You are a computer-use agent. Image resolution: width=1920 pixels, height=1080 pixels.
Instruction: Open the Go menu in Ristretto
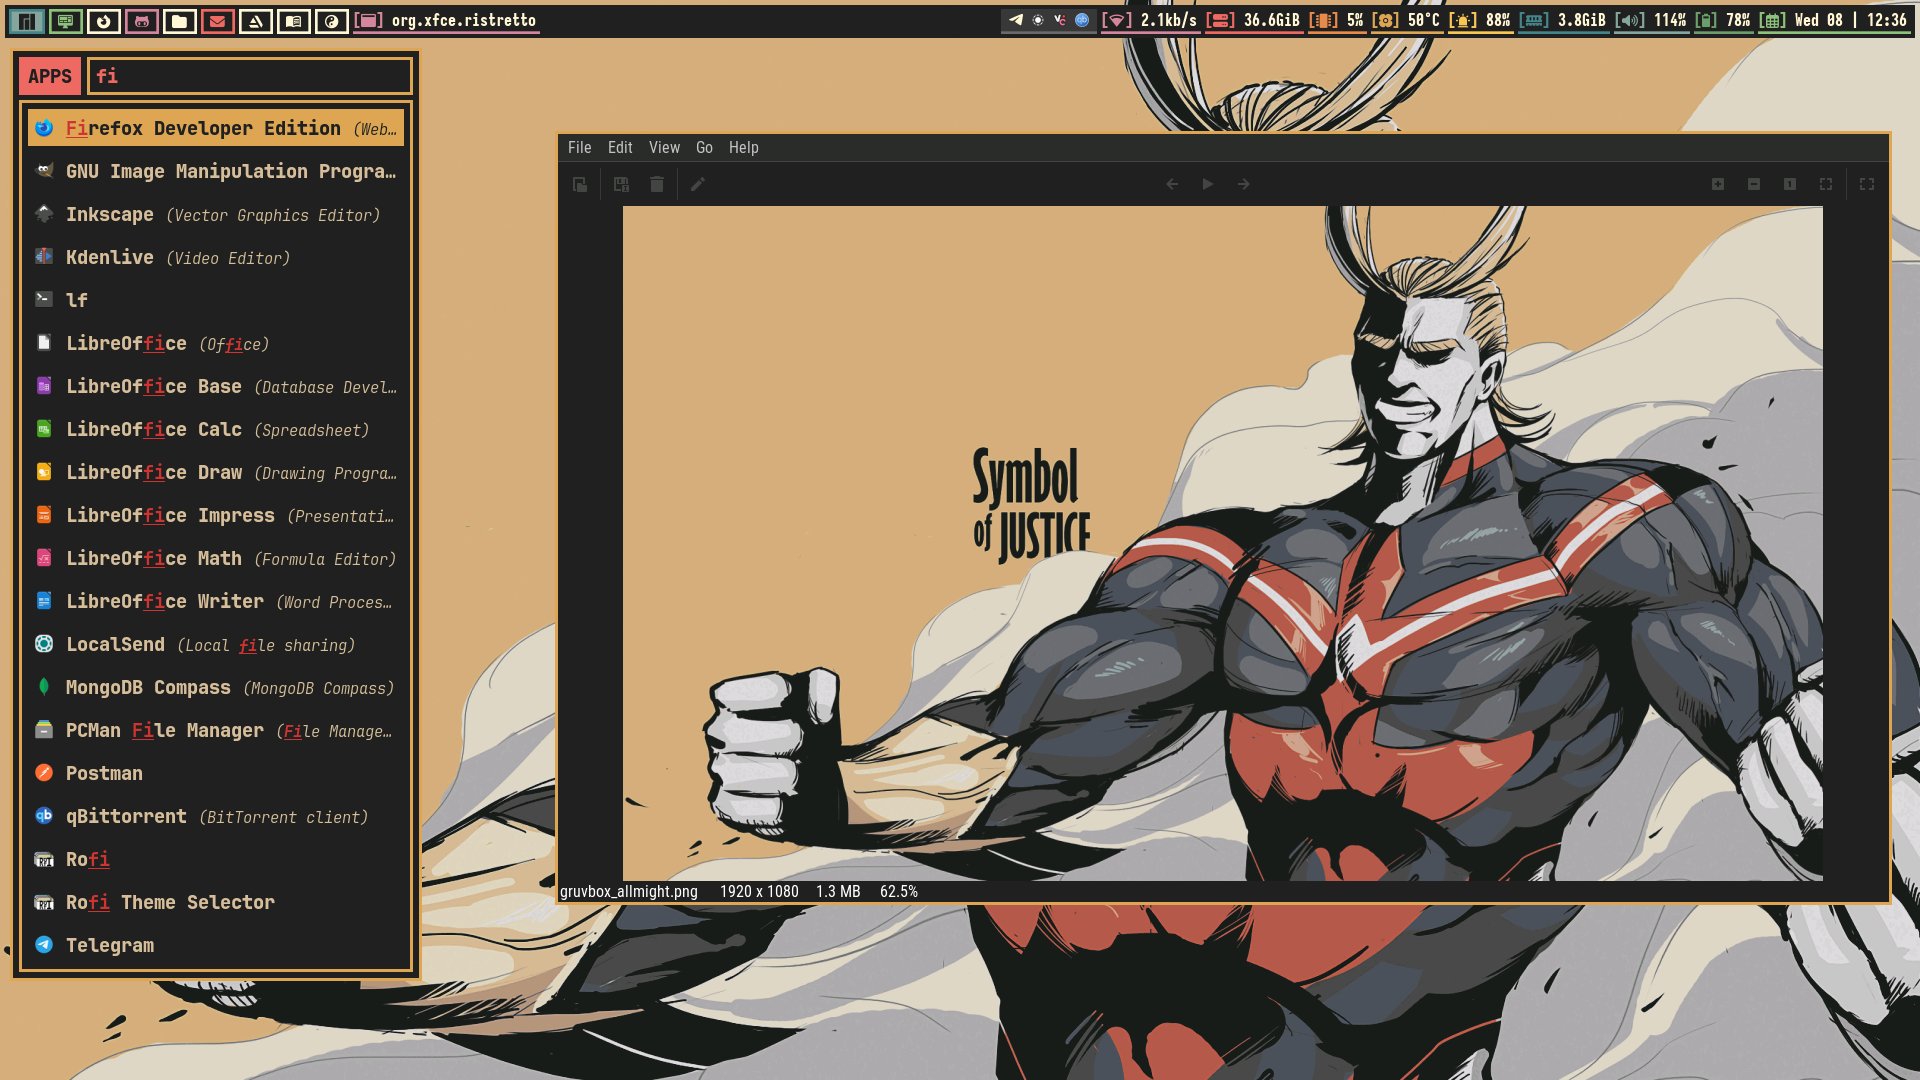point(705,147)
